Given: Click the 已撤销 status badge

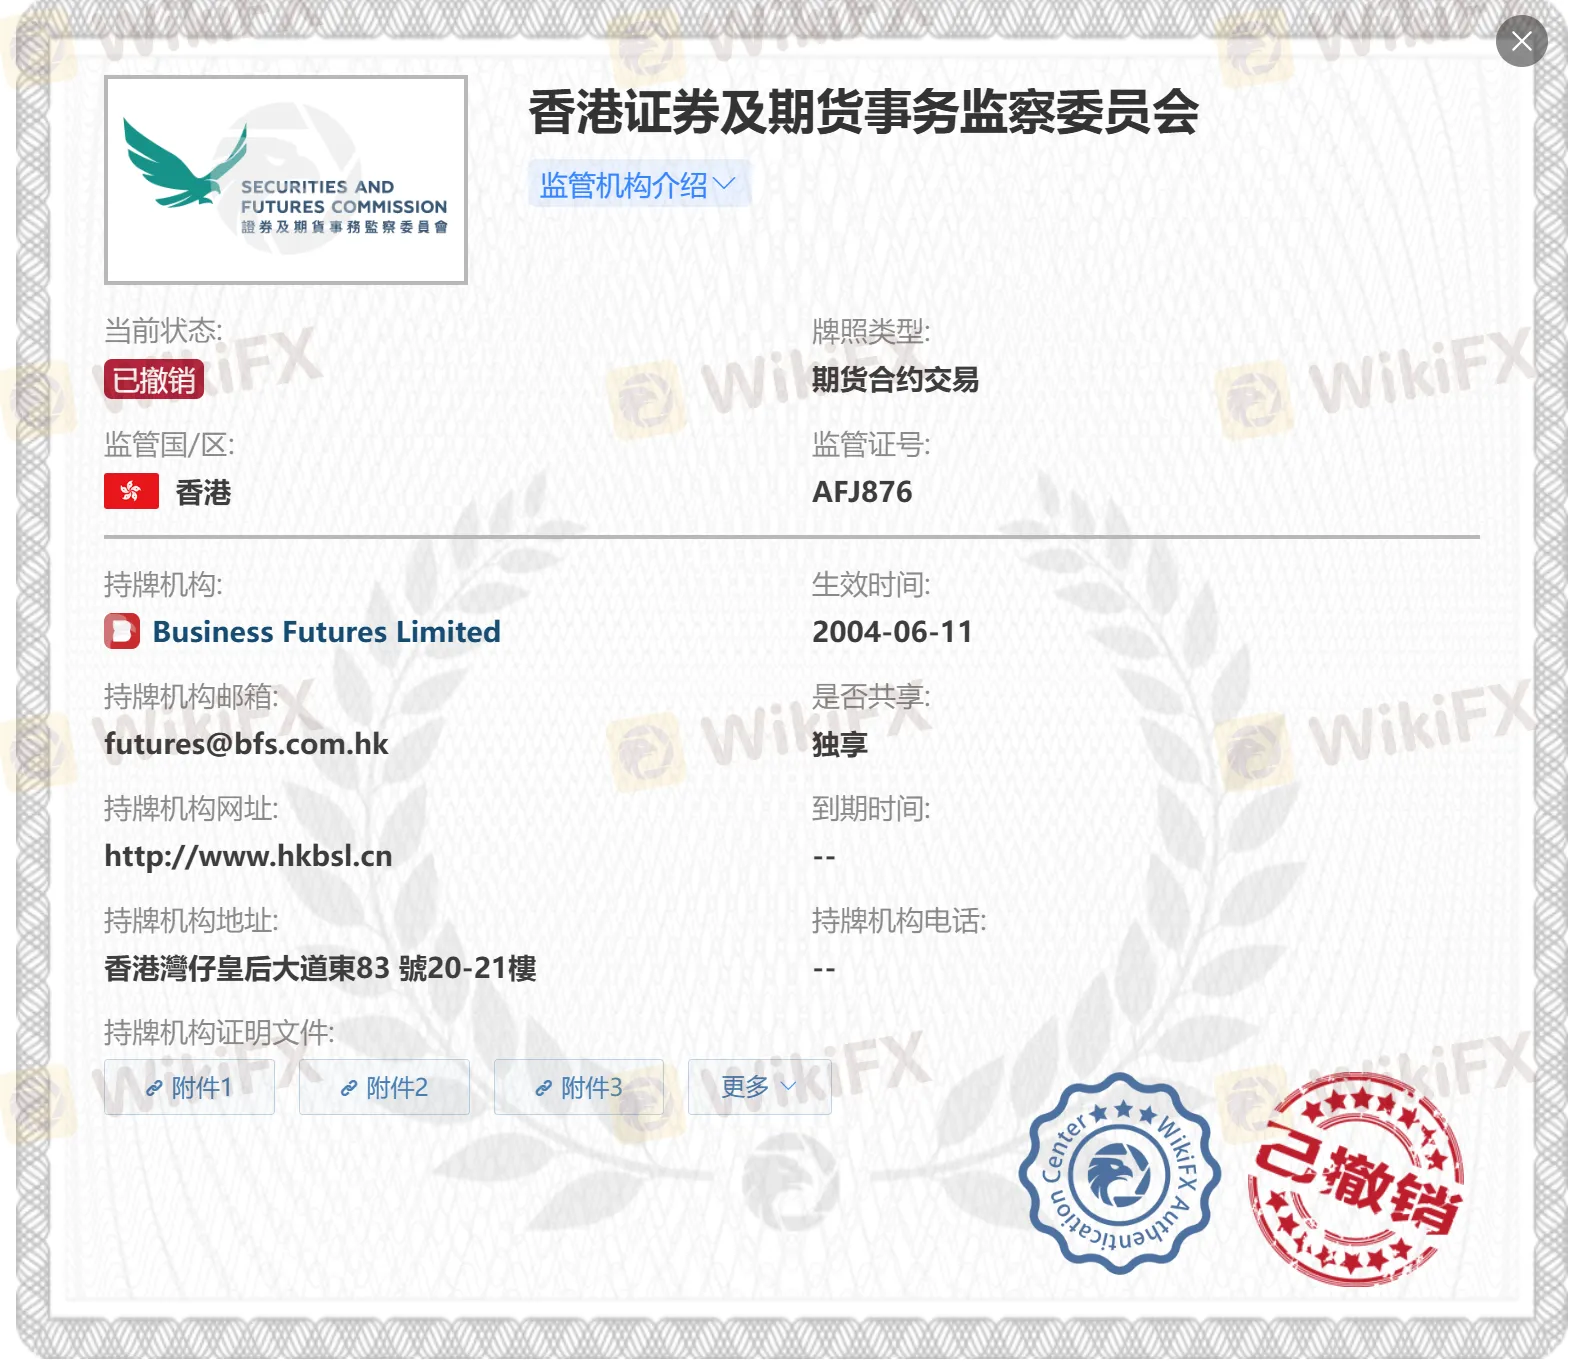Looking at the screenshot, I should (x=154, y=380).
